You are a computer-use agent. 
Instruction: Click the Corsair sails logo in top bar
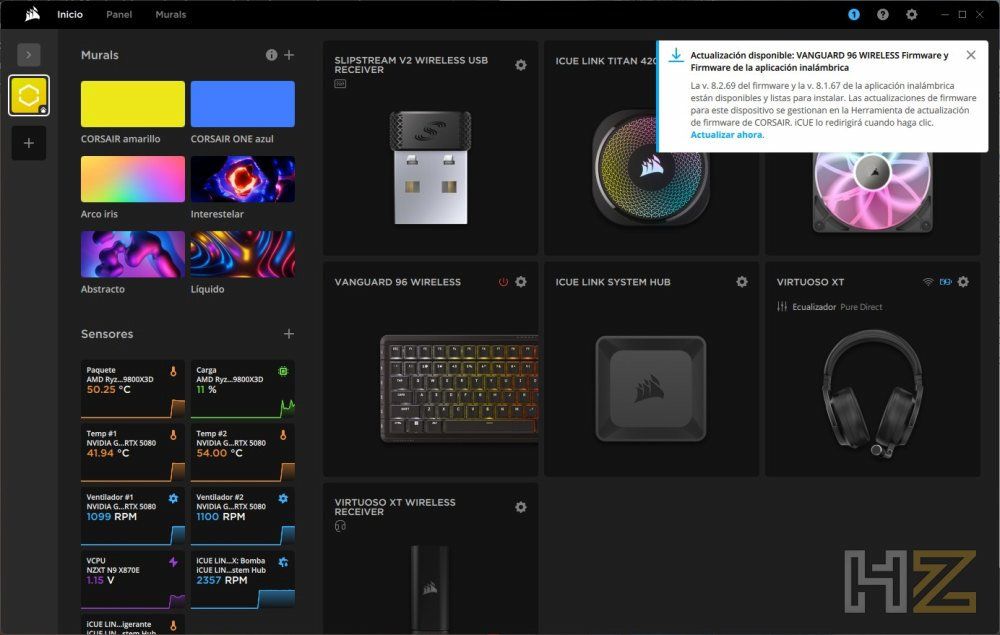[x=32, y=14]
